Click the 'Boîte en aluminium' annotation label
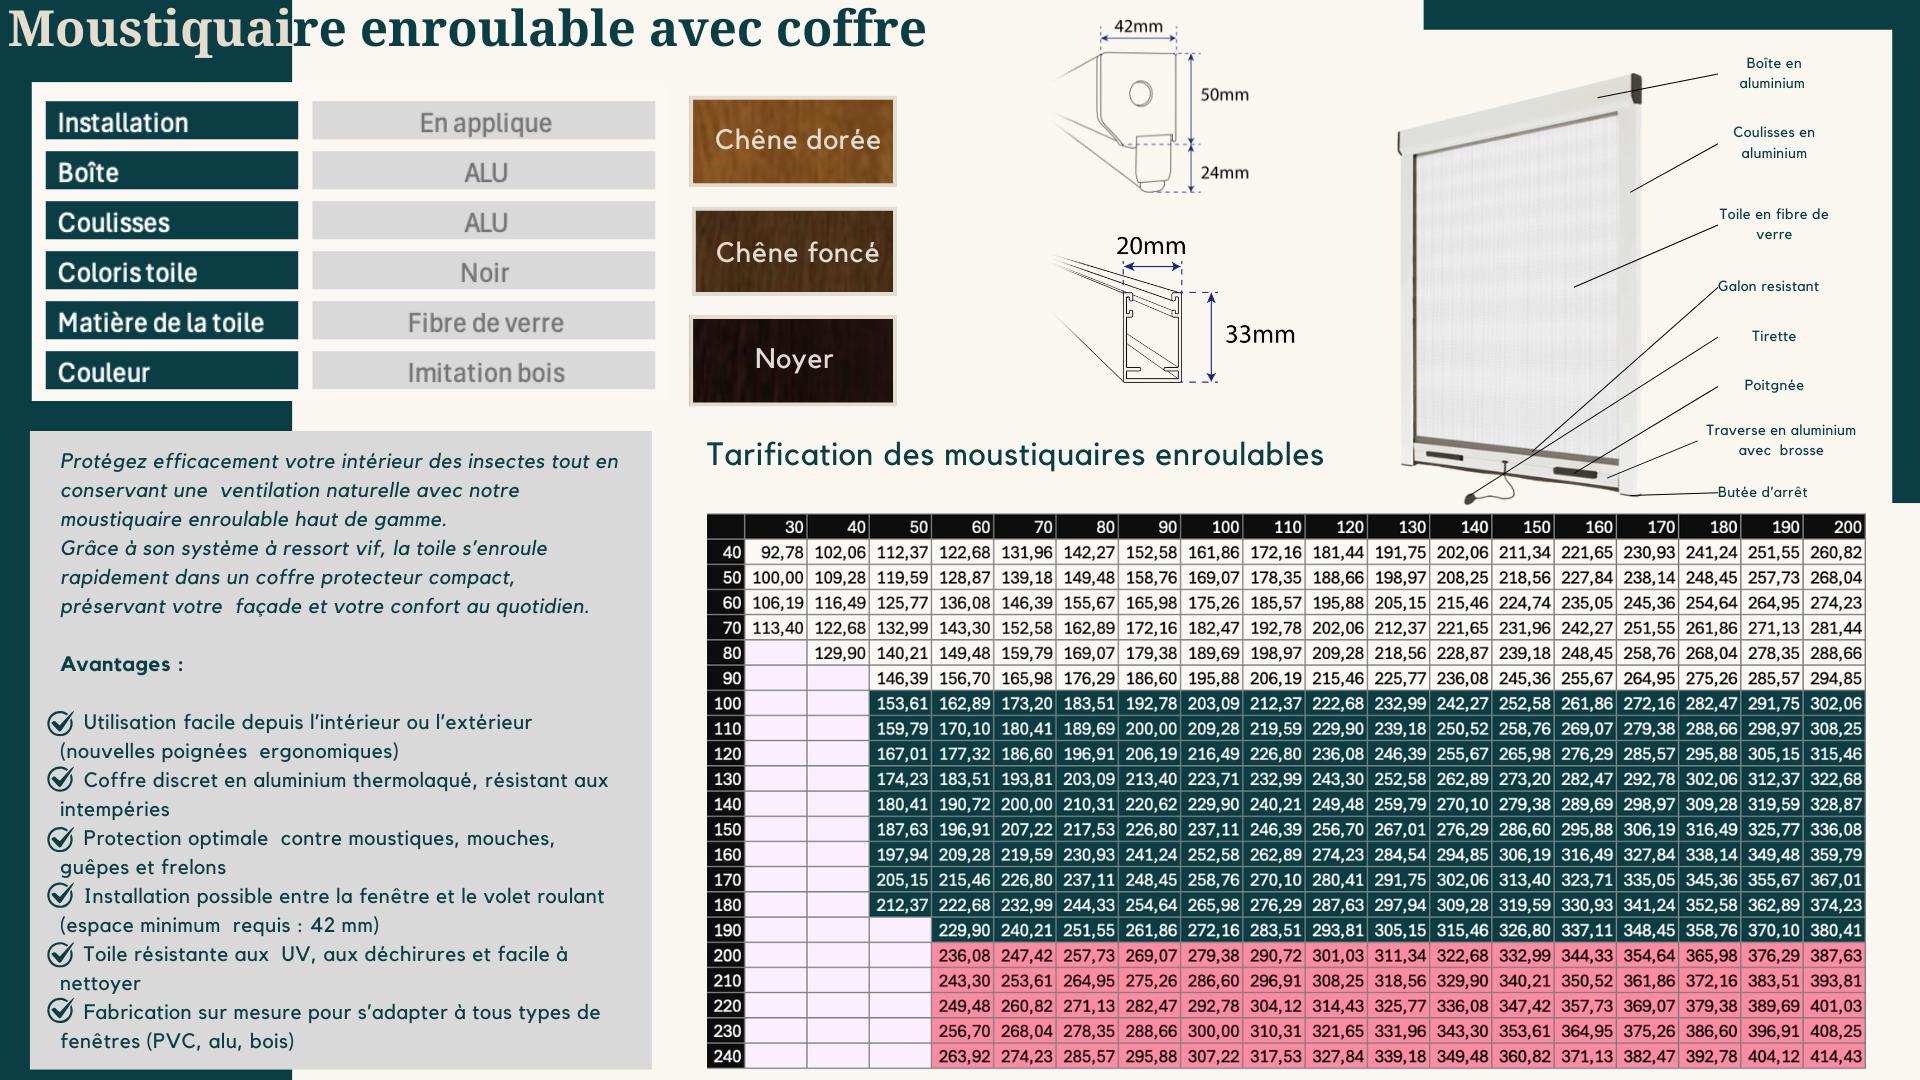Viewport: 1920px width, 1080px height. (1772, 73)
